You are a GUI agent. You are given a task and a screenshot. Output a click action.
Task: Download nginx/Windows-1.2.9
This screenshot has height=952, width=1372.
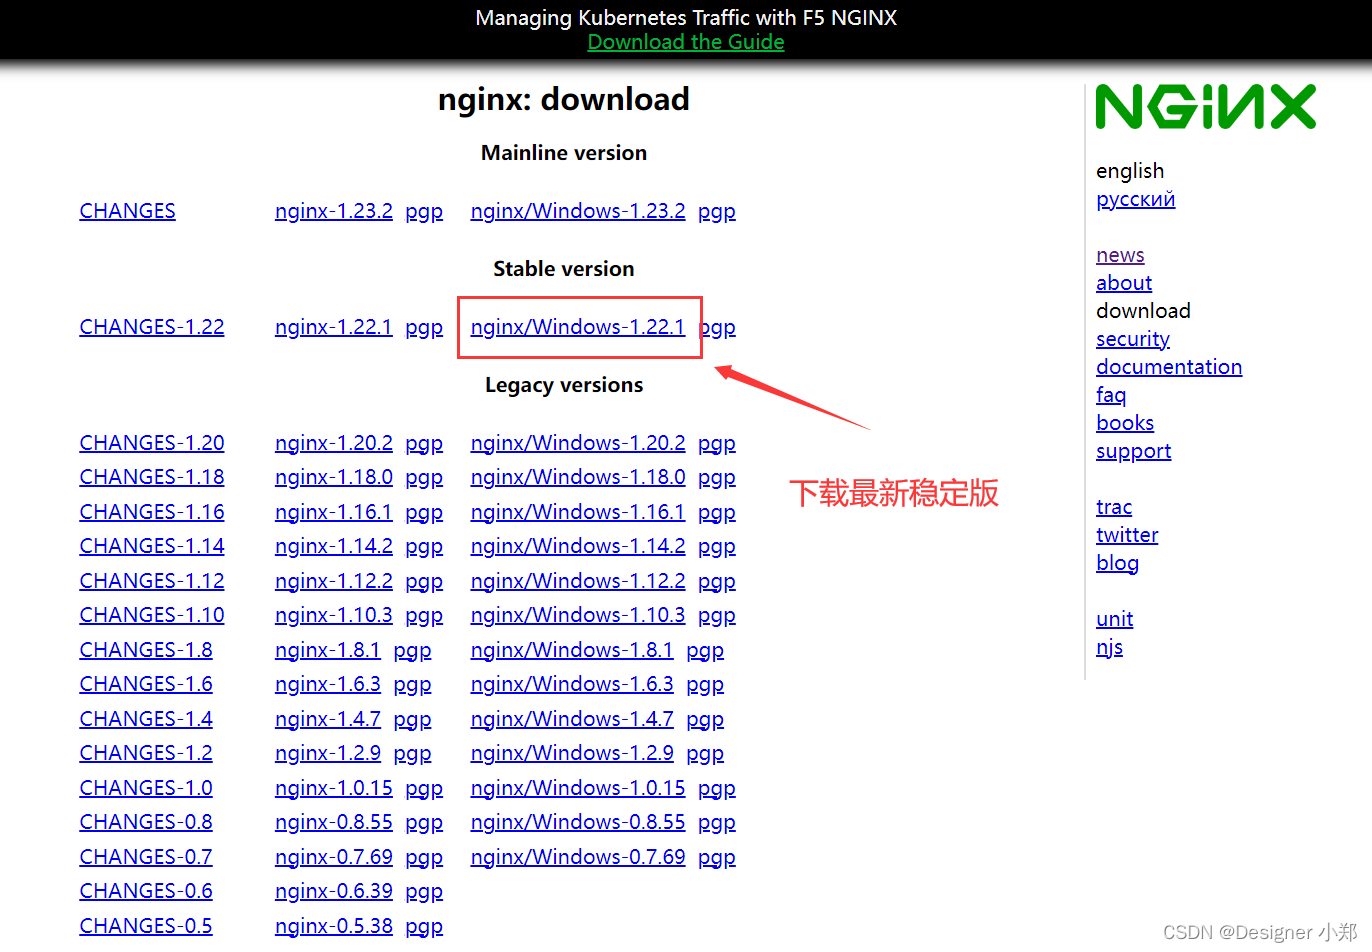click(x=572, y=753)
